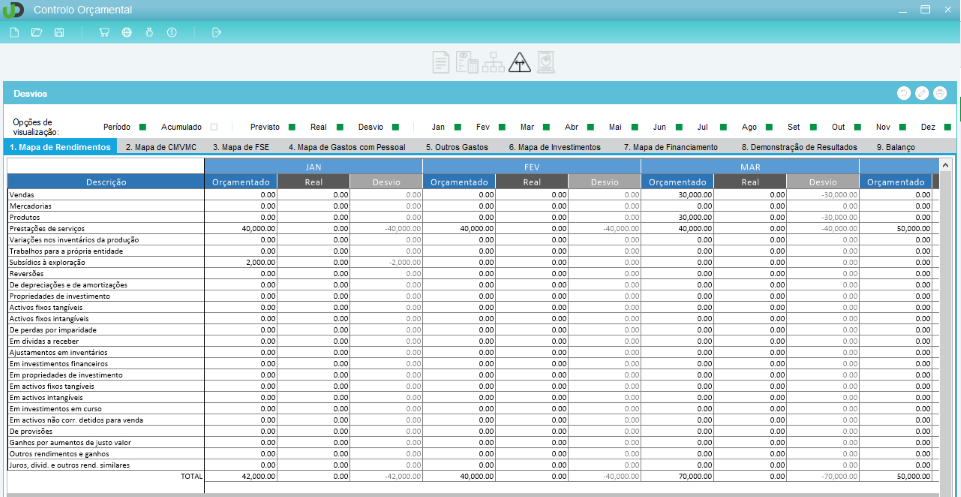
Task: Toggle the Desvio view checkbox
Action: [x=395, y=127]
